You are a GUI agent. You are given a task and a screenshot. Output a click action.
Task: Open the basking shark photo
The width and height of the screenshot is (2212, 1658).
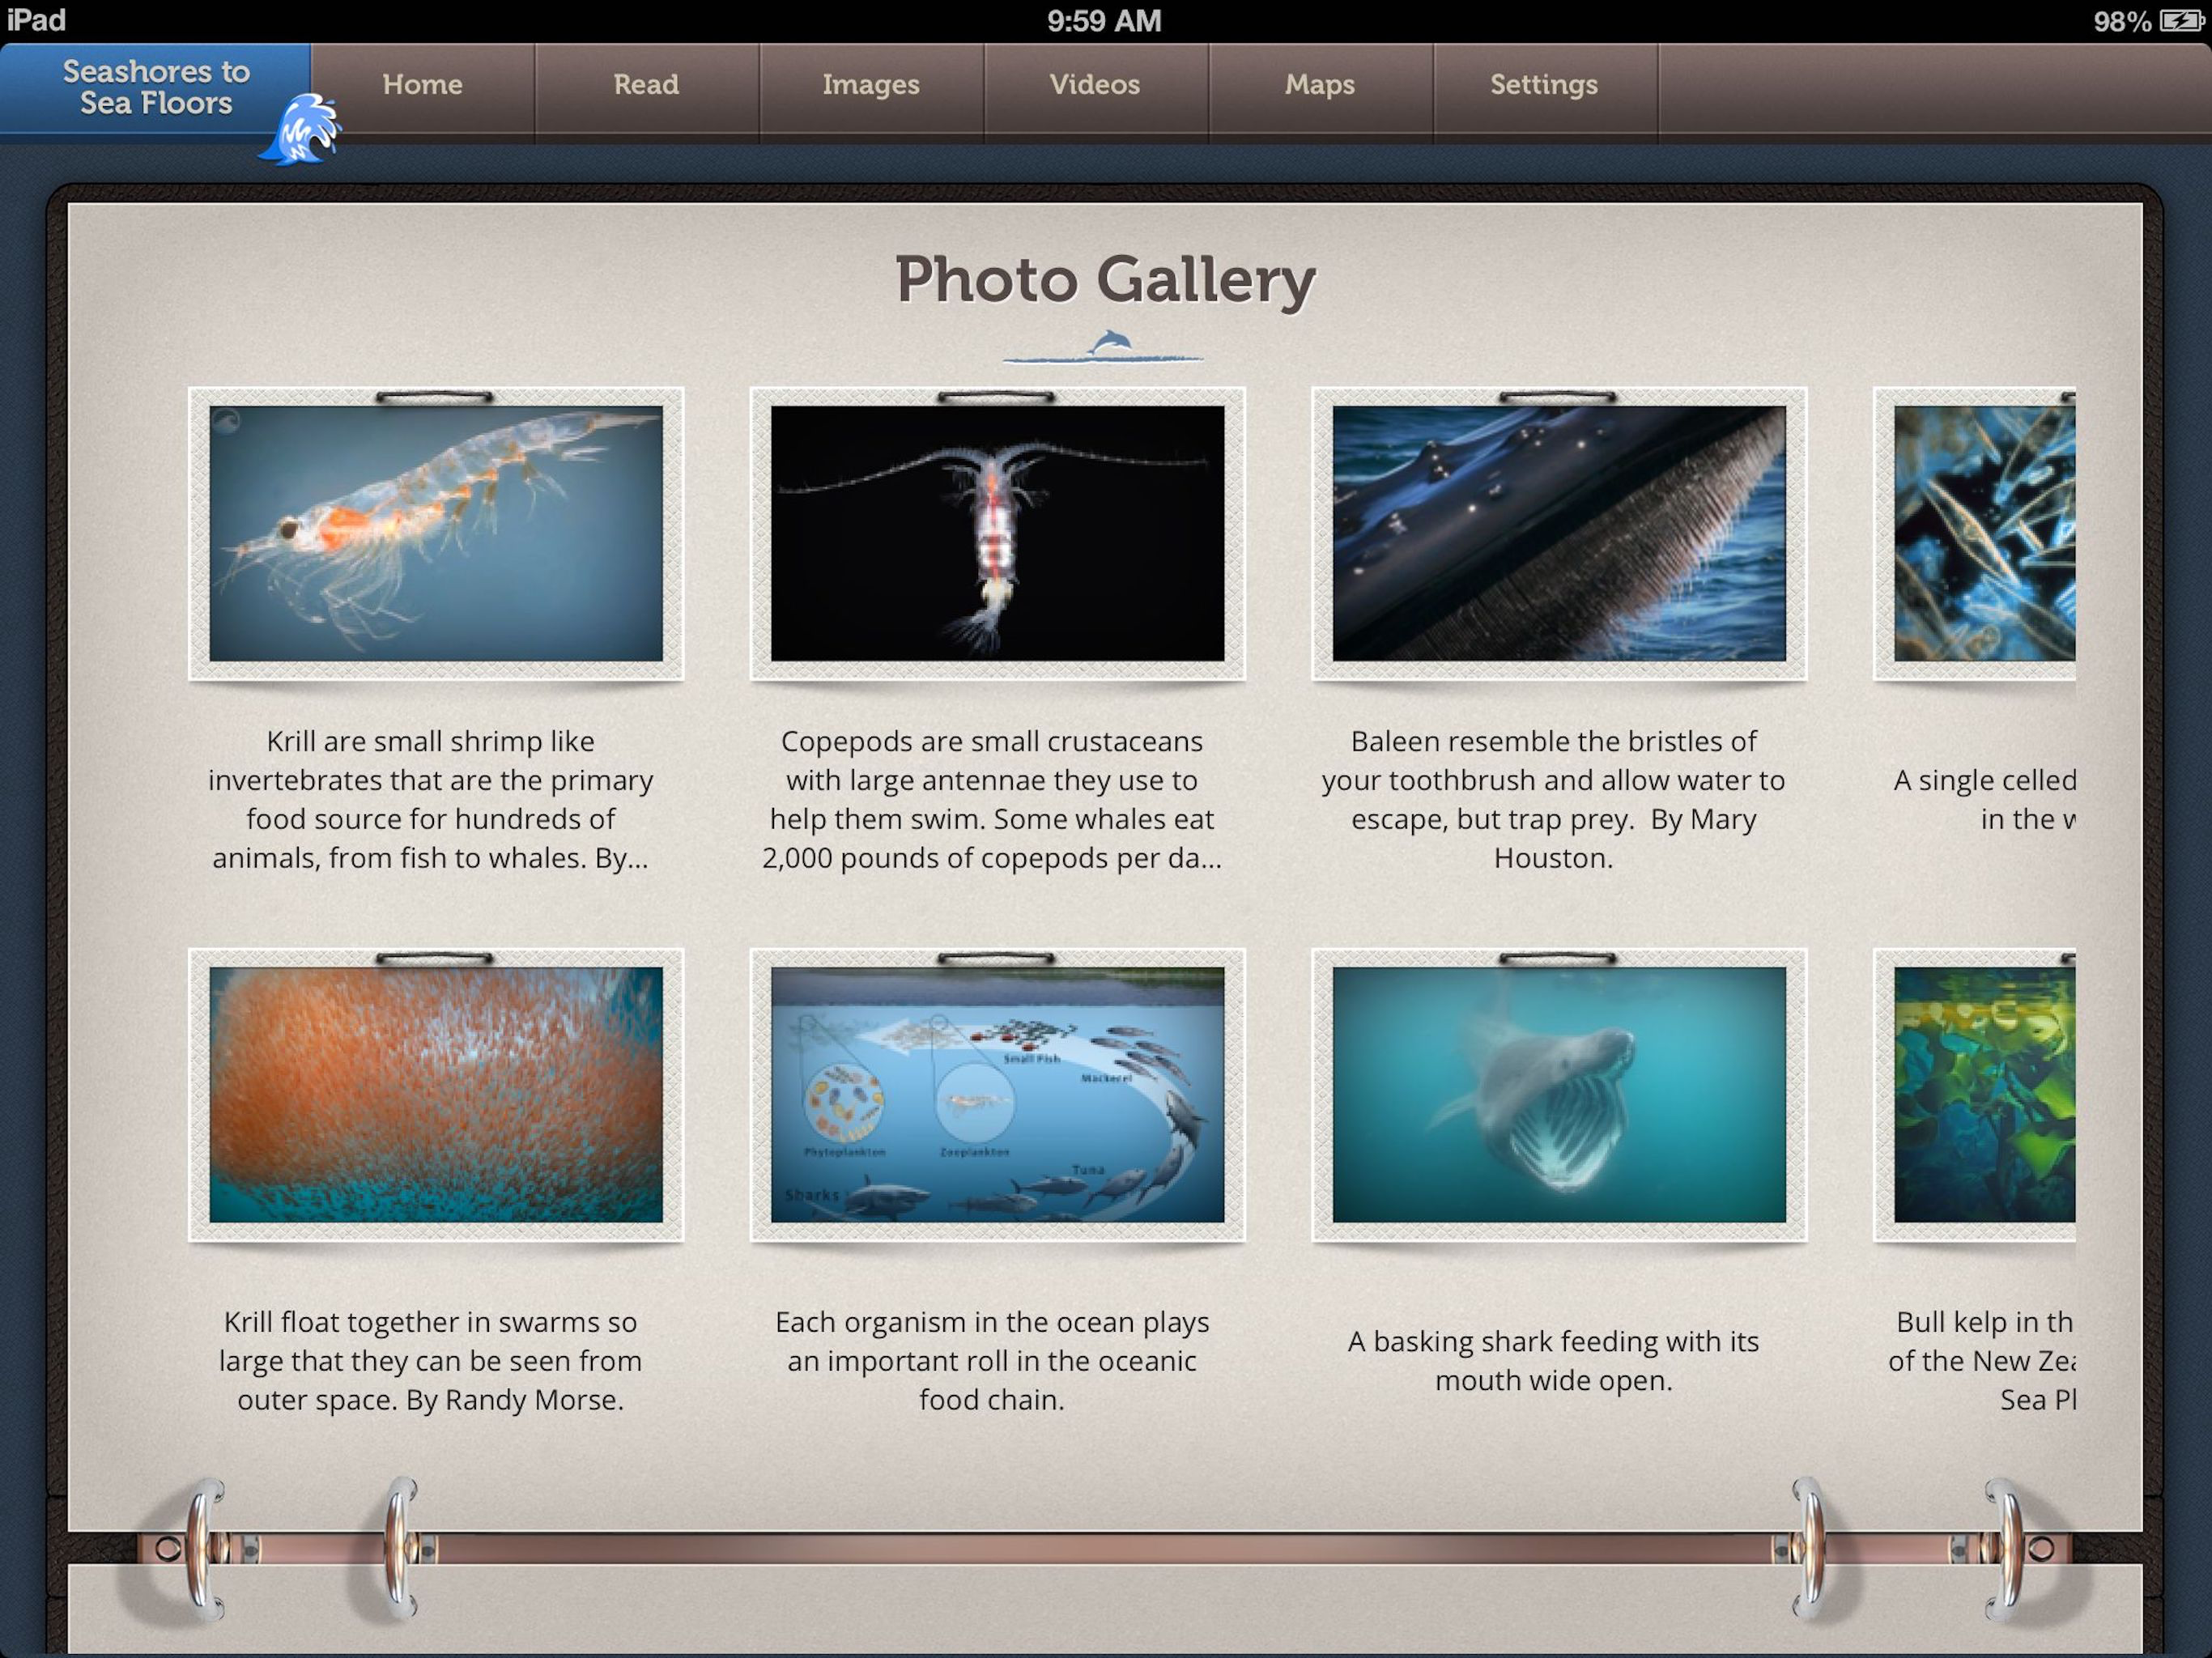click(x=1558, y=1094)
